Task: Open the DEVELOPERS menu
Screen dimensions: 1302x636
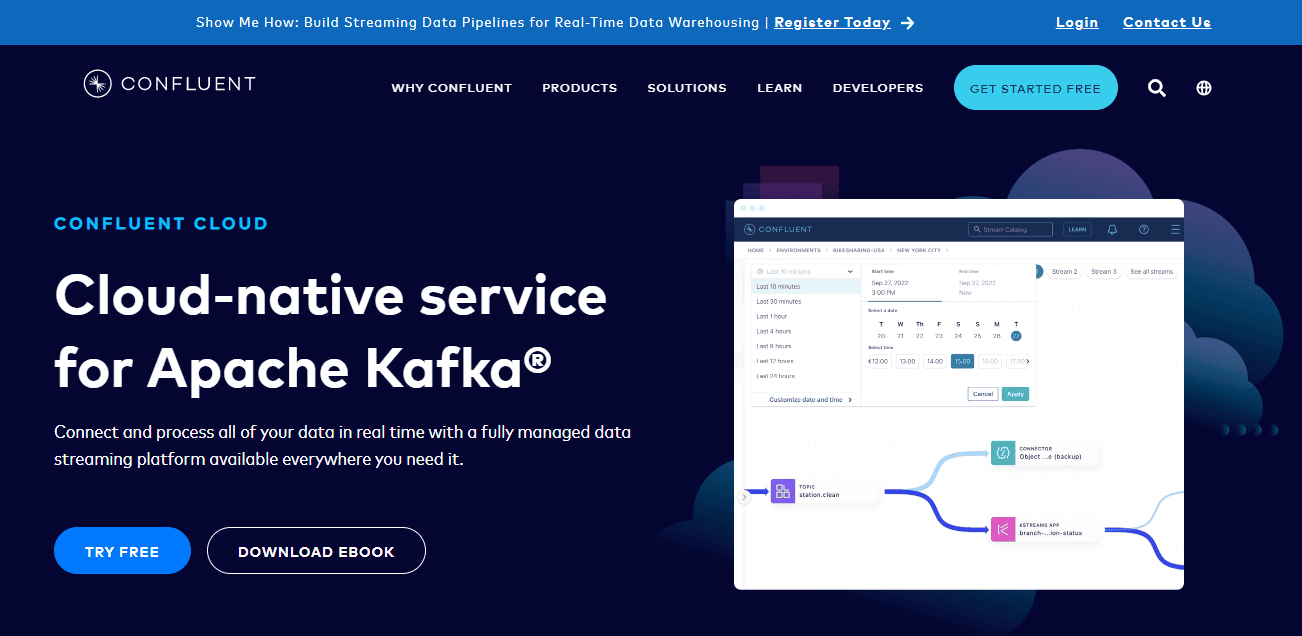Action: (877, 88)
